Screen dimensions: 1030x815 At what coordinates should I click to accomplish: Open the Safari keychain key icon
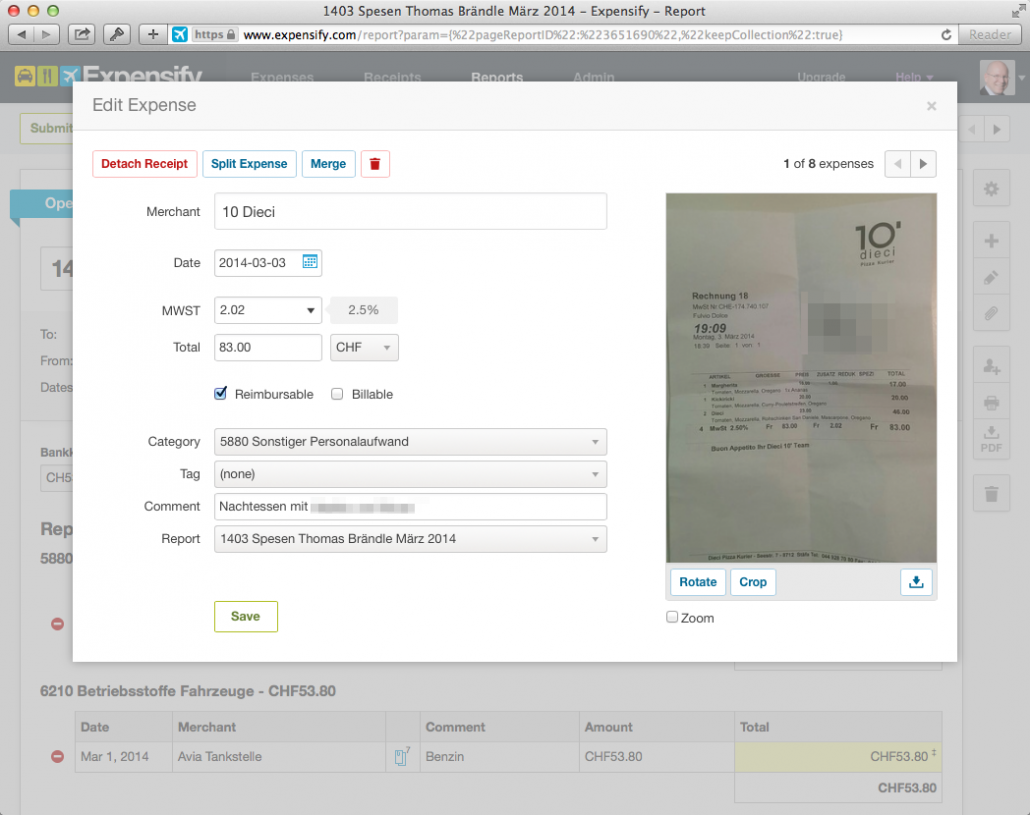click(117, 34)
